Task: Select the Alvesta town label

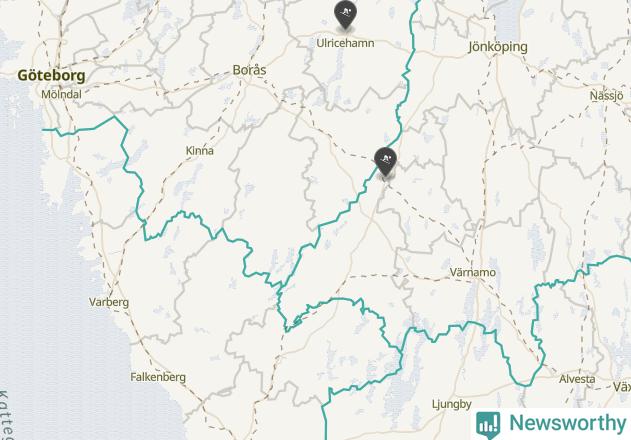Action: click(x=577, y=379)
